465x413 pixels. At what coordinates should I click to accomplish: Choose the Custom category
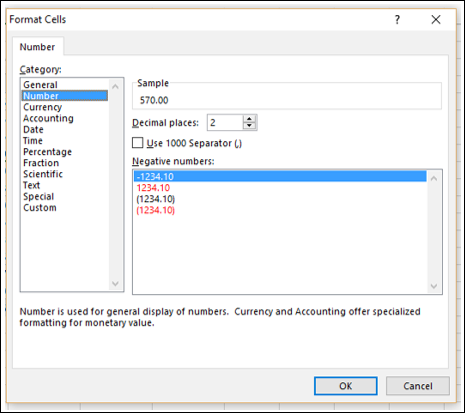(x=40, y=208)
